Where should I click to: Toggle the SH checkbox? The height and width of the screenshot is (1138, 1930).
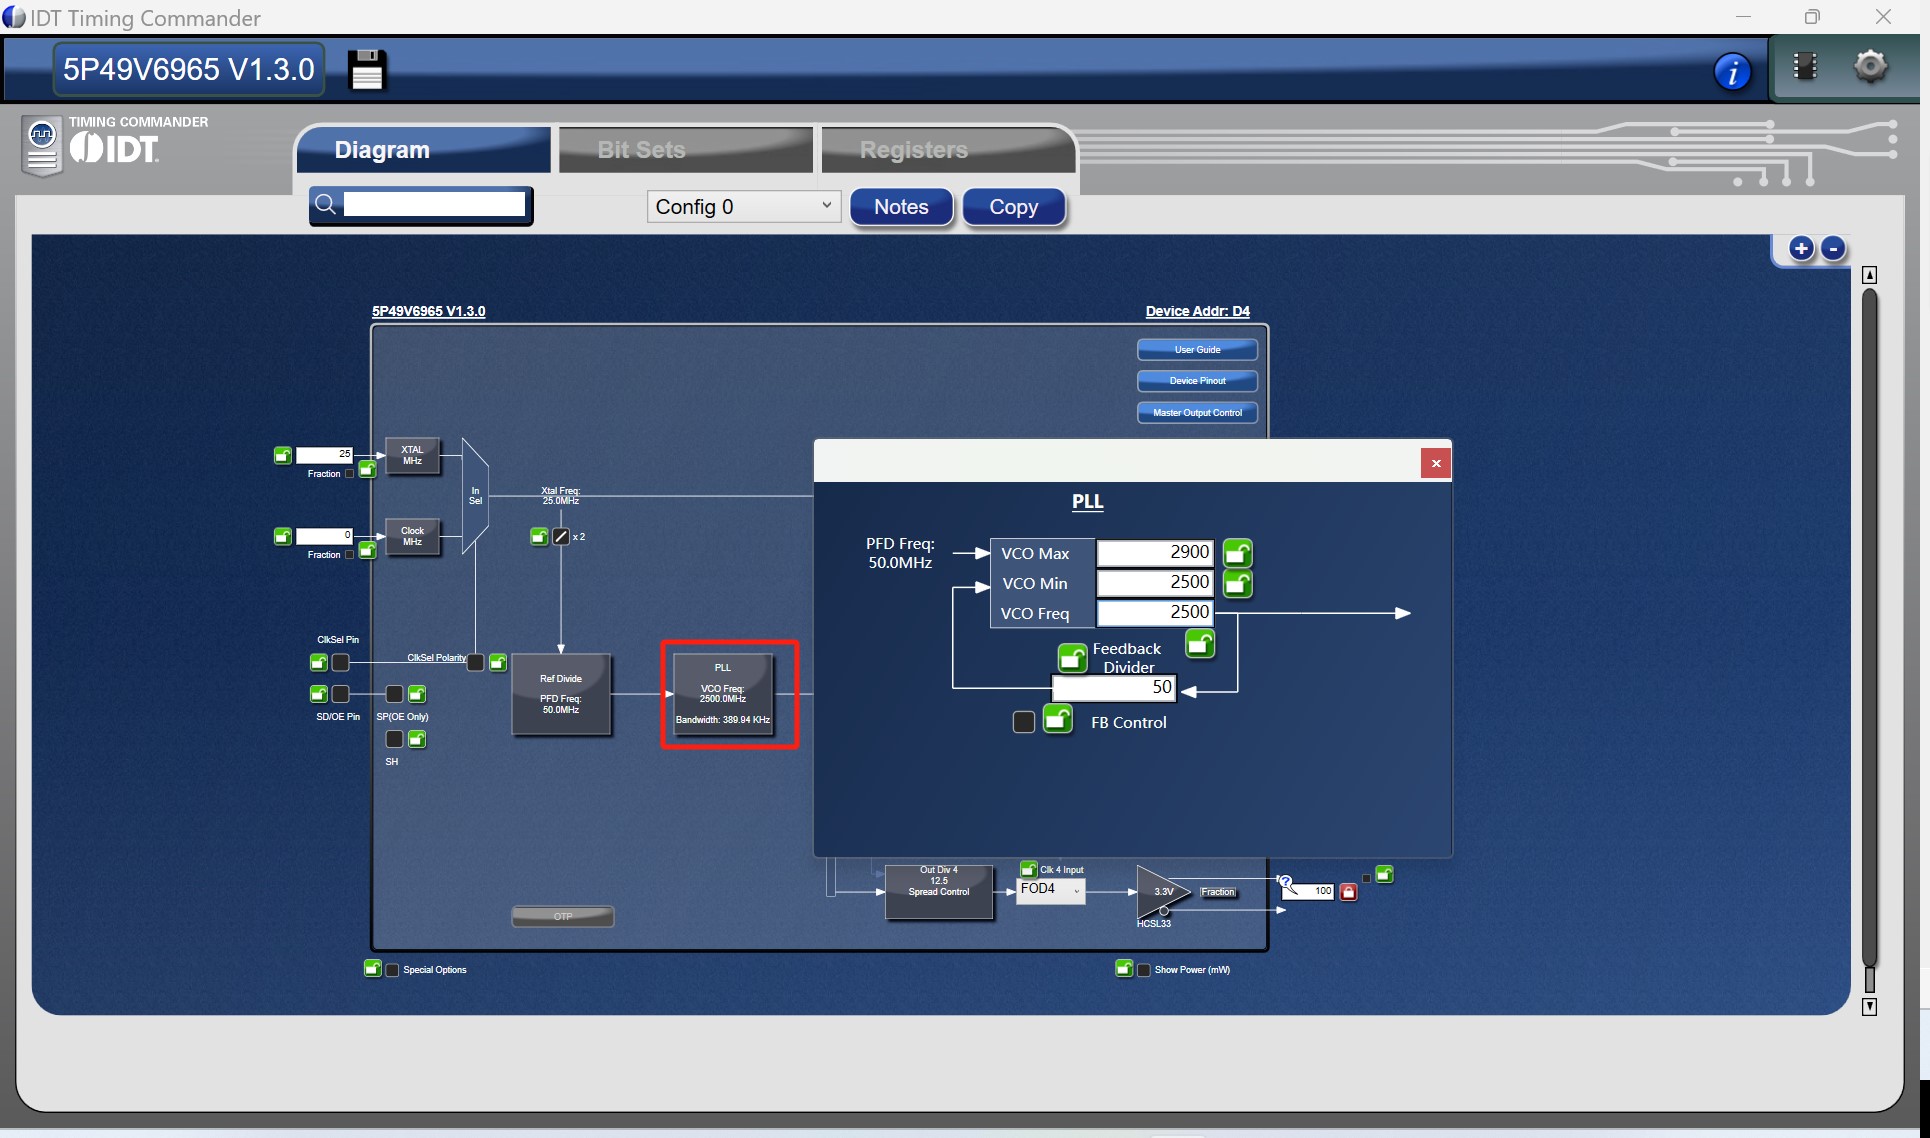click(395, 739)
